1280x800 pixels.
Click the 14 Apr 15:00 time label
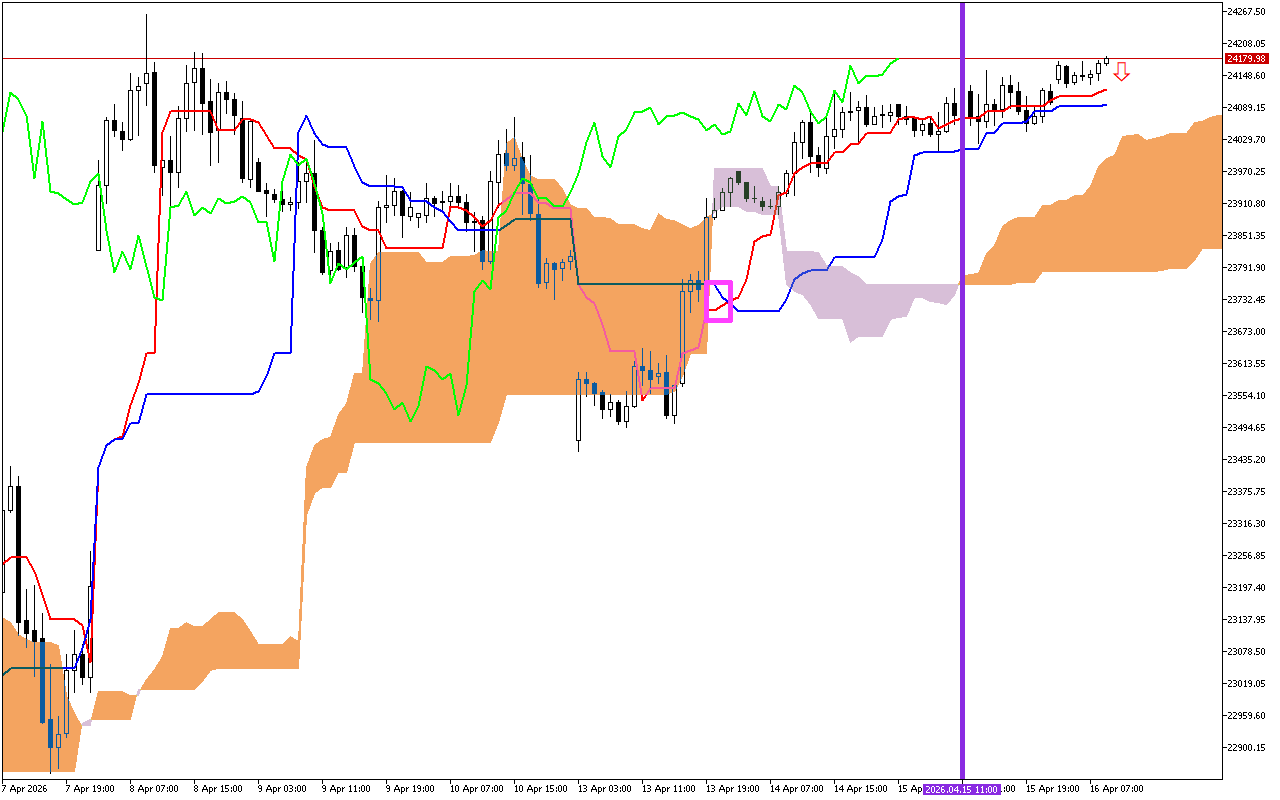[860, 789]
